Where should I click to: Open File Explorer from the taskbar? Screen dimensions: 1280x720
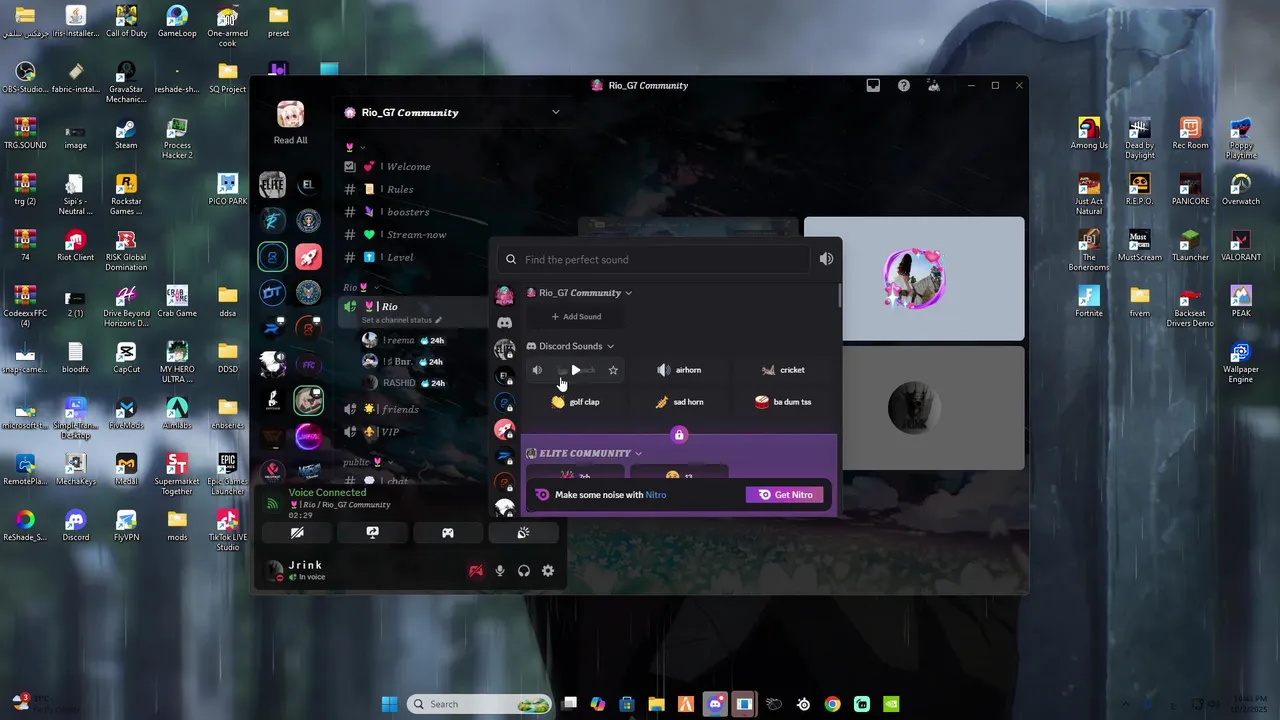pos(656,704)
